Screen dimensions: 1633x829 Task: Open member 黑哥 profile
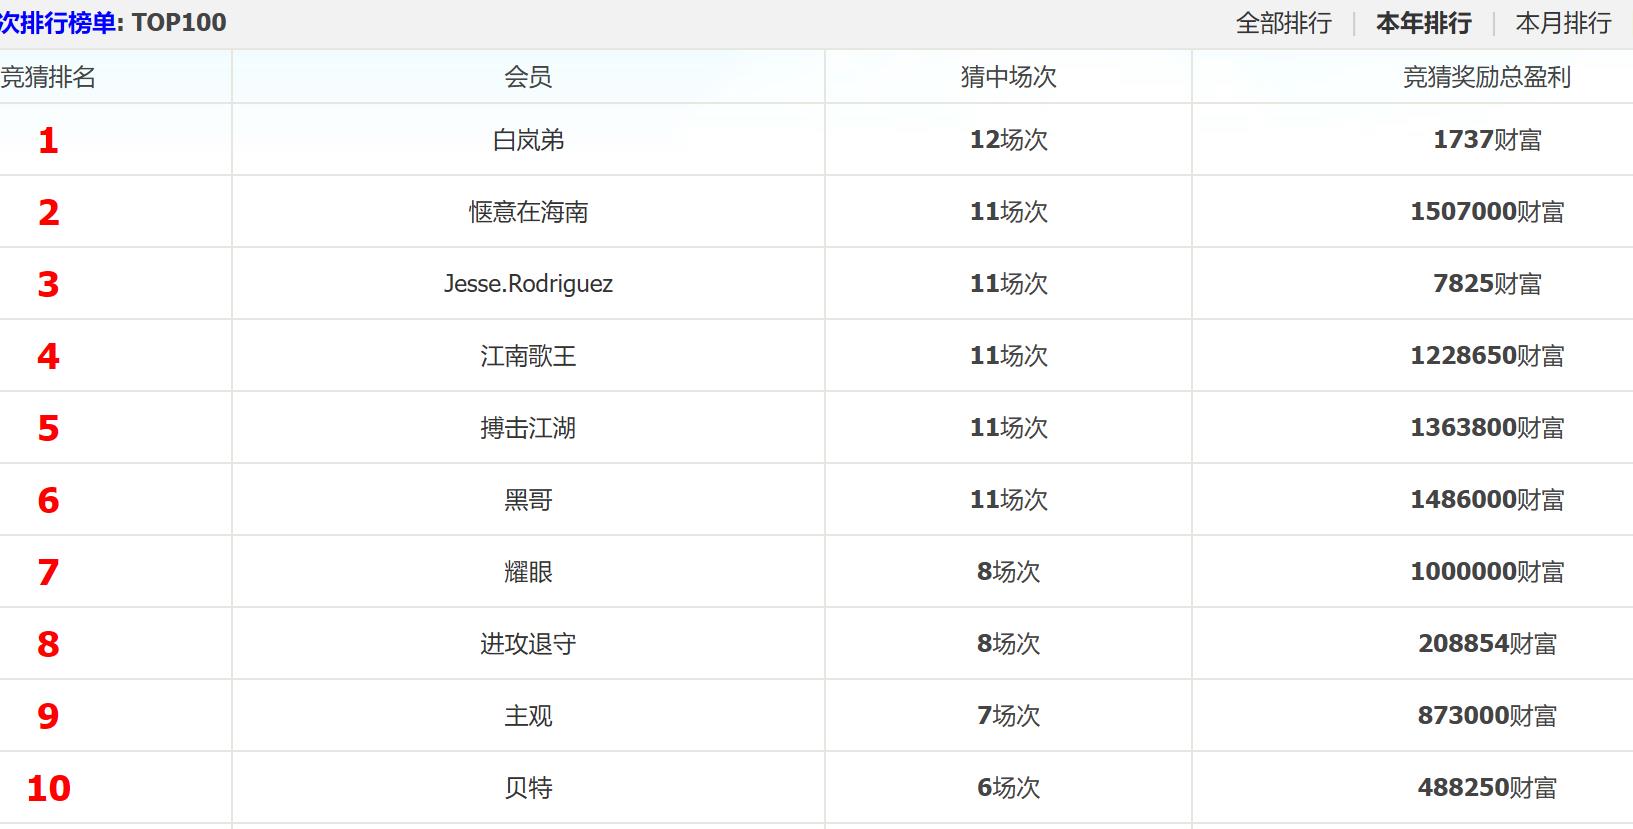tap(528, 500)
